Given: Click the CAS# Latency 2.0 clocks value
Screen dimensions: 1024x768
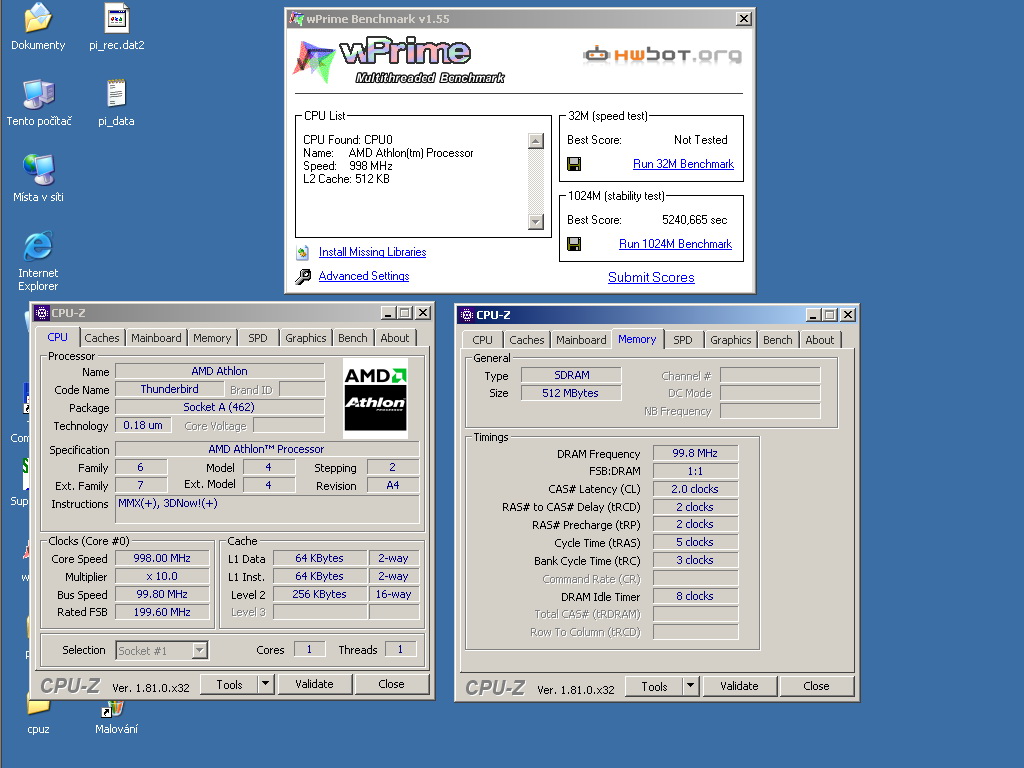Looking at the screenshot, I should tap(695, 489).
